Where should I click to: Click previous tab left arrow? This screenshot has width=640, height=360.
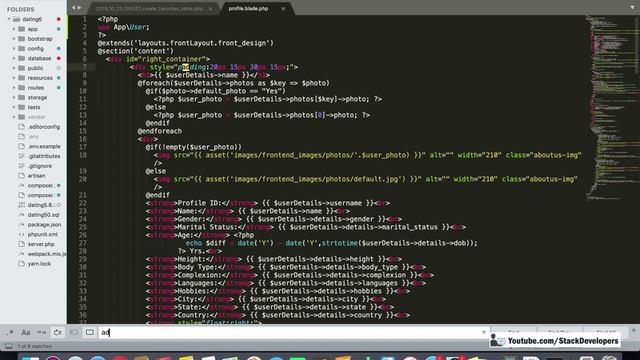tap(73, 8)
